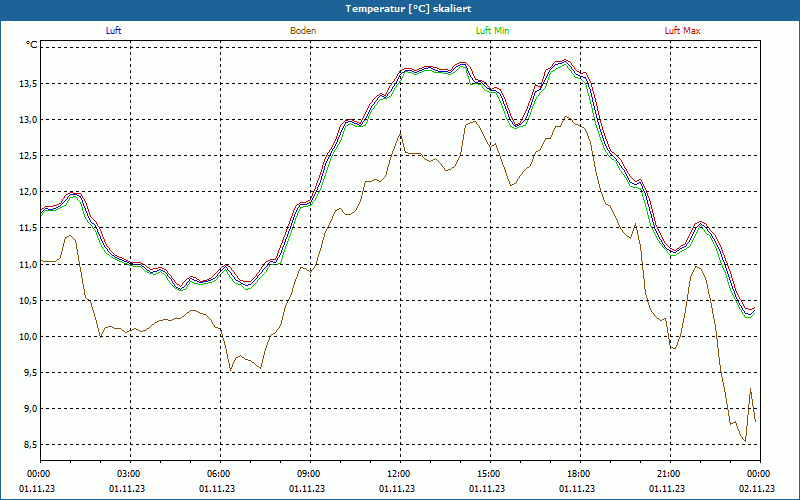Click the Luft Min legend label
This screenshot has height=500, width=800.
pyautogui.click(x=492, y=31)
